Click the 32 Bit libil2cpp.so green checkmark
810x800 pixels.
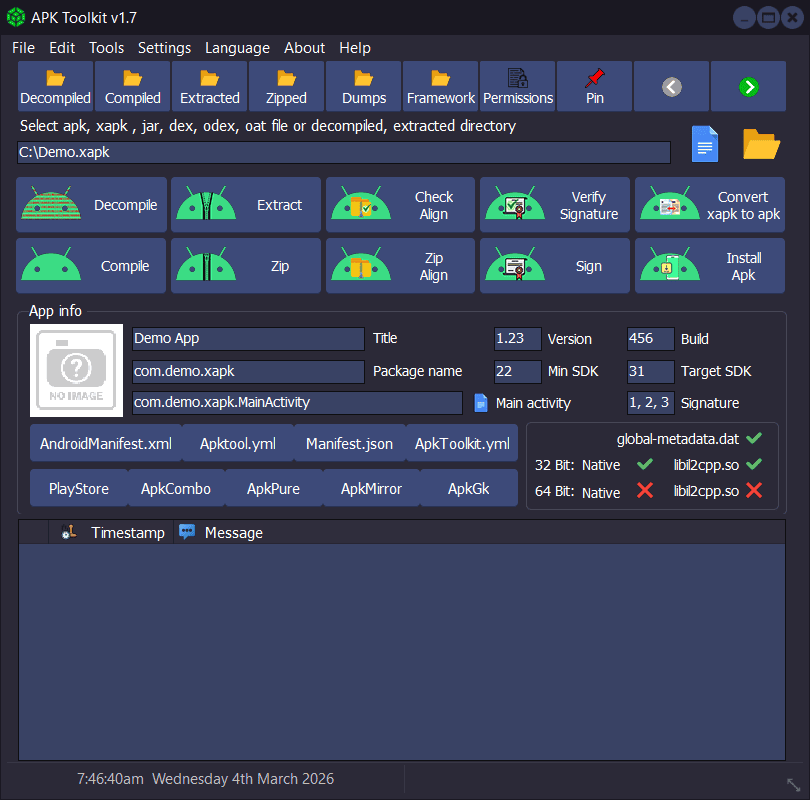click(x=754, y=464)
